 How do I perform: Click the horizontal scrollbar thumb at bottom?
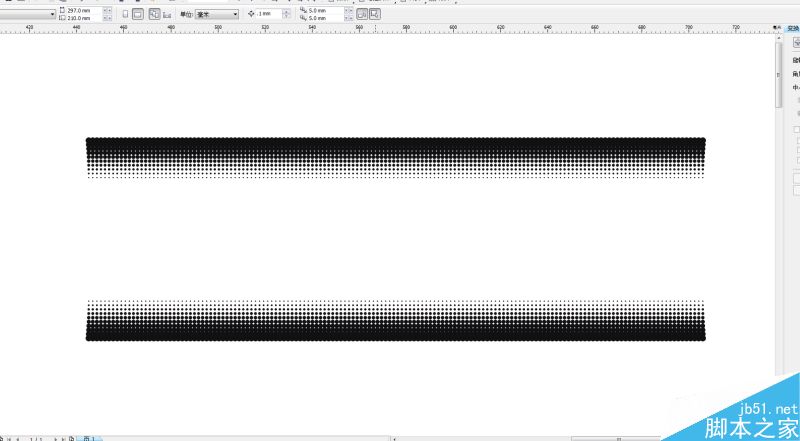coord(618,438)
